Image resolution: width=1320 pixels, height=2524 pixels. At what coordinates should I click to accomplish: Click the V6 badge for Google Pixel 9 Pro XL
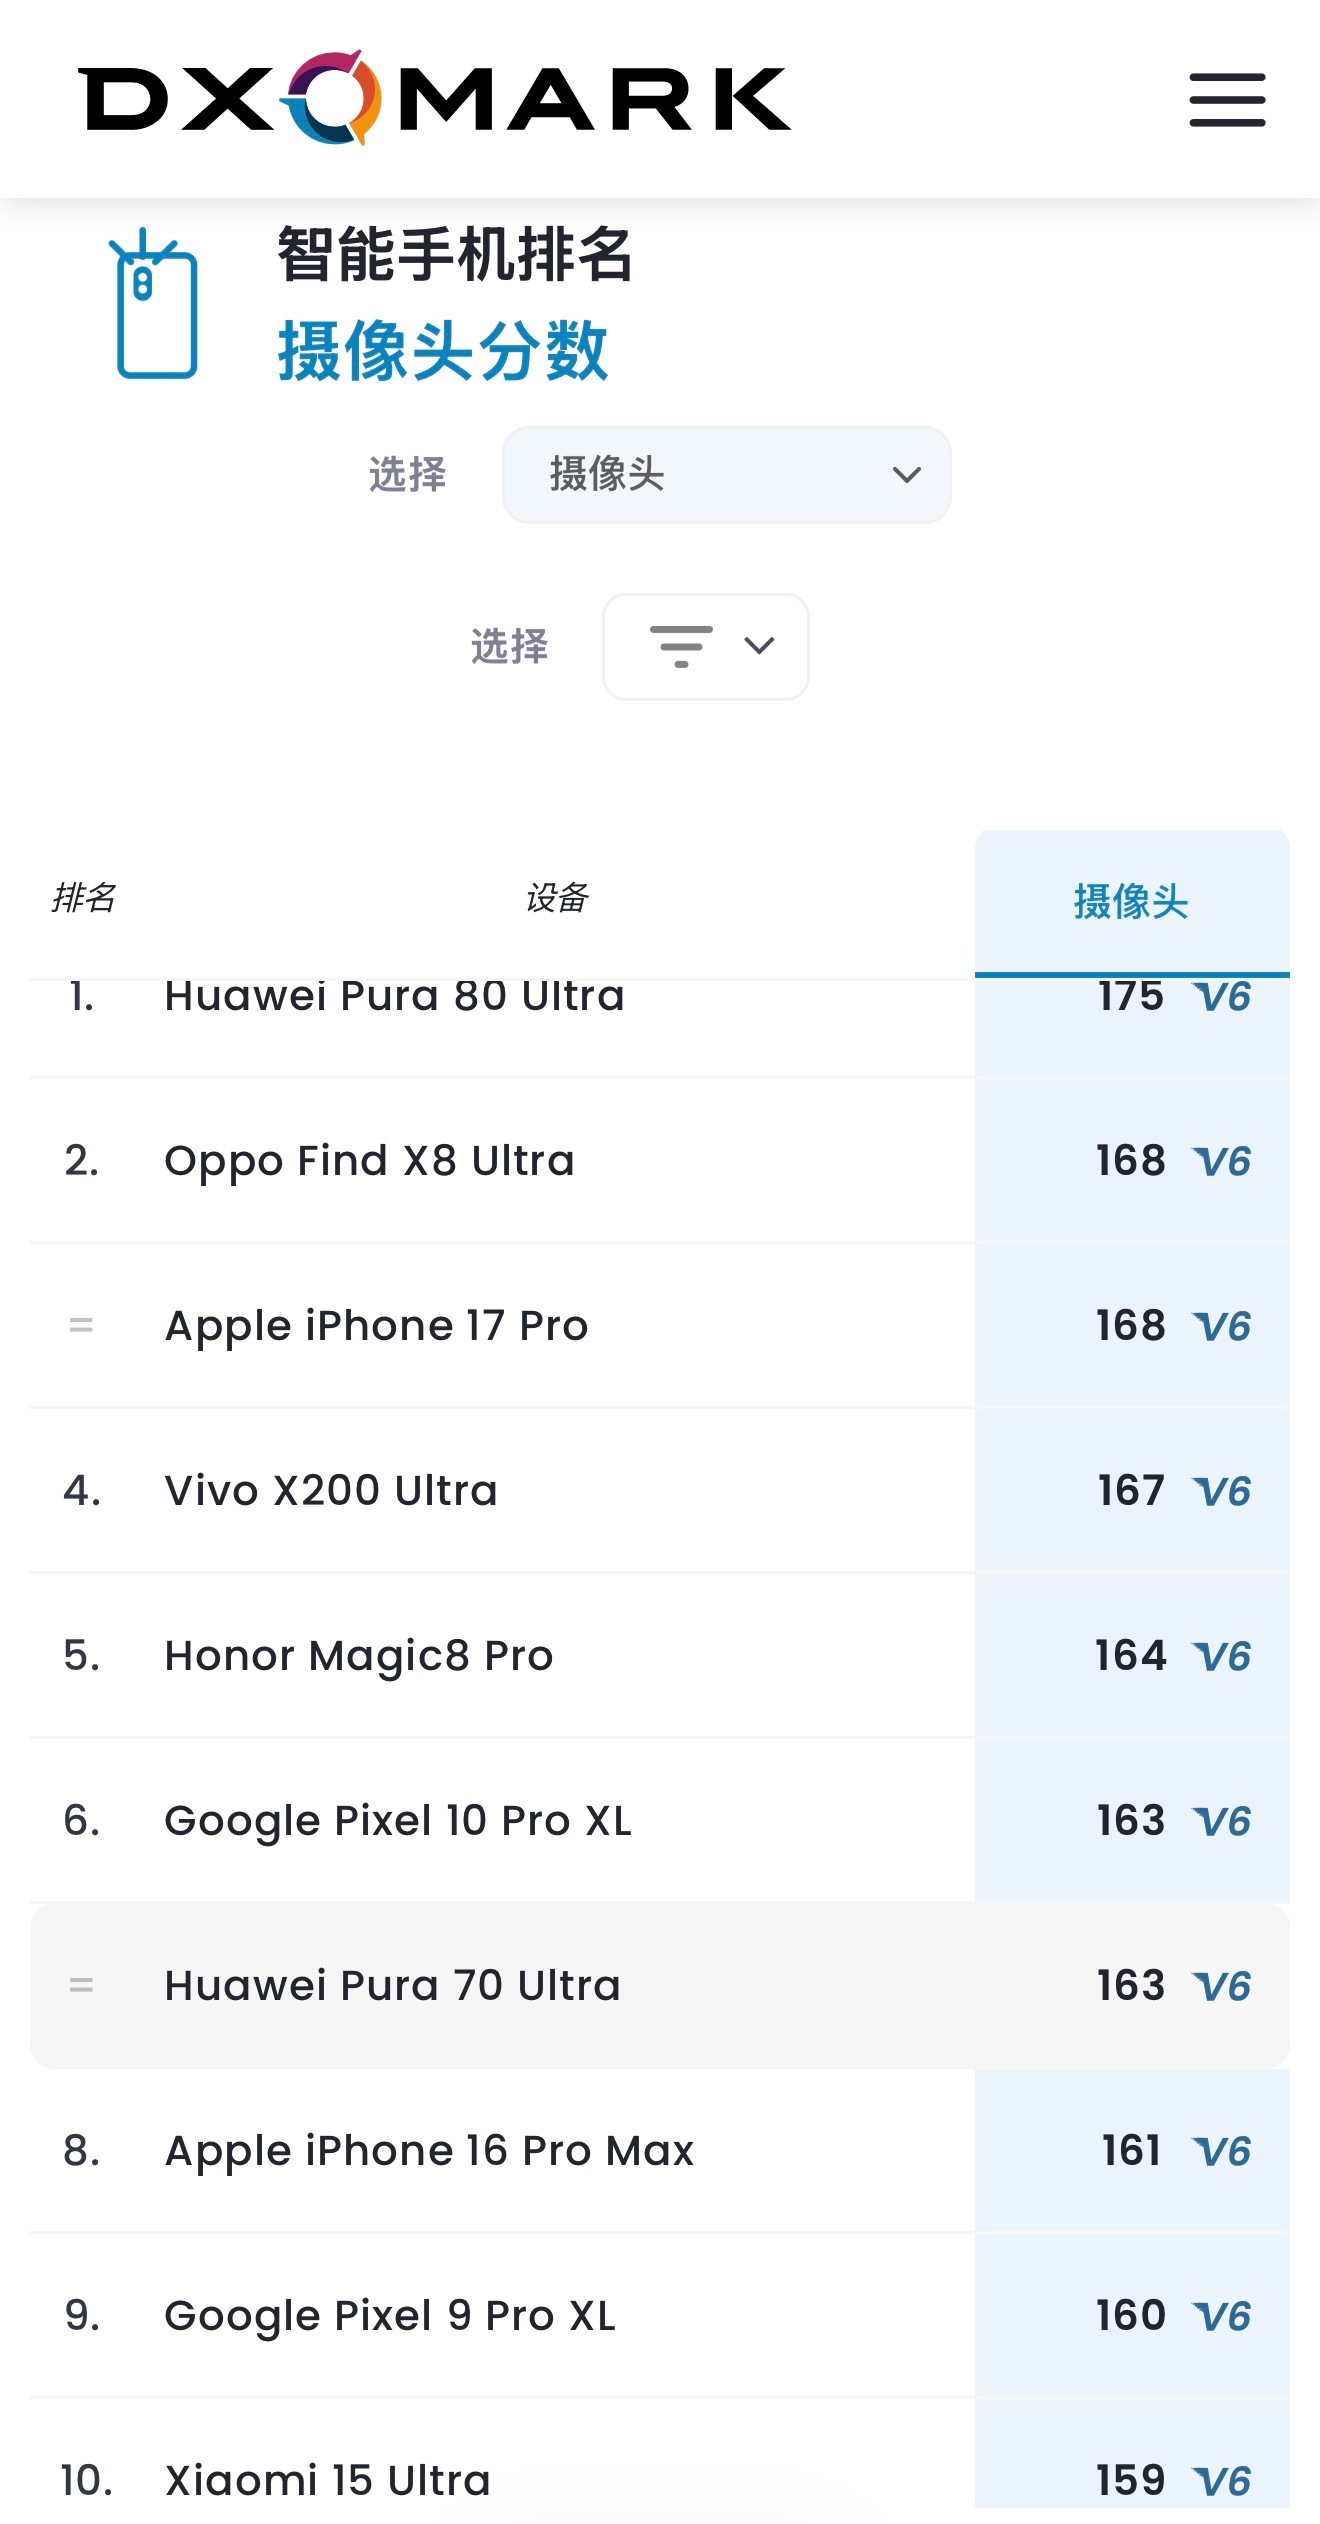(x=1222, y=2314)
